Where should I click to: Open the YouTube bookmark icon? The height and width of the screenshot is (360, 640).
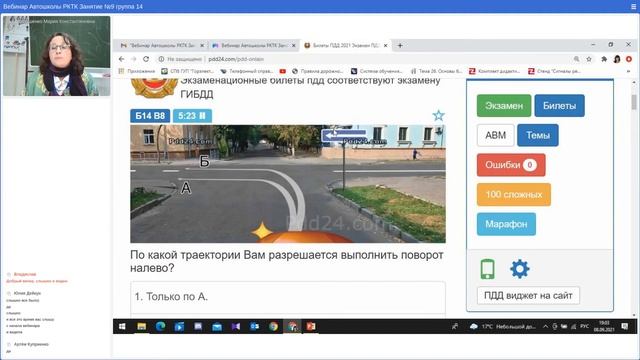282,71
